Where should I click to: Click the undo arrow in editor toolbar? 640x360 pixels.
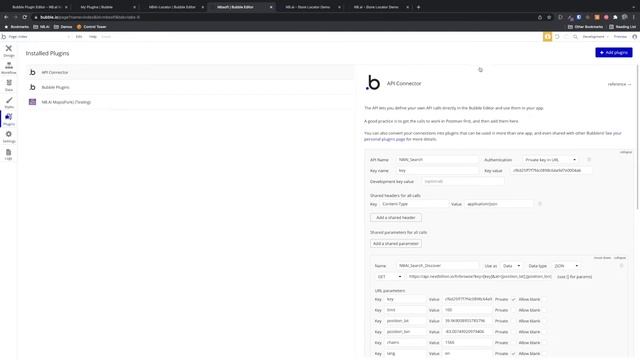pos(557,37)
